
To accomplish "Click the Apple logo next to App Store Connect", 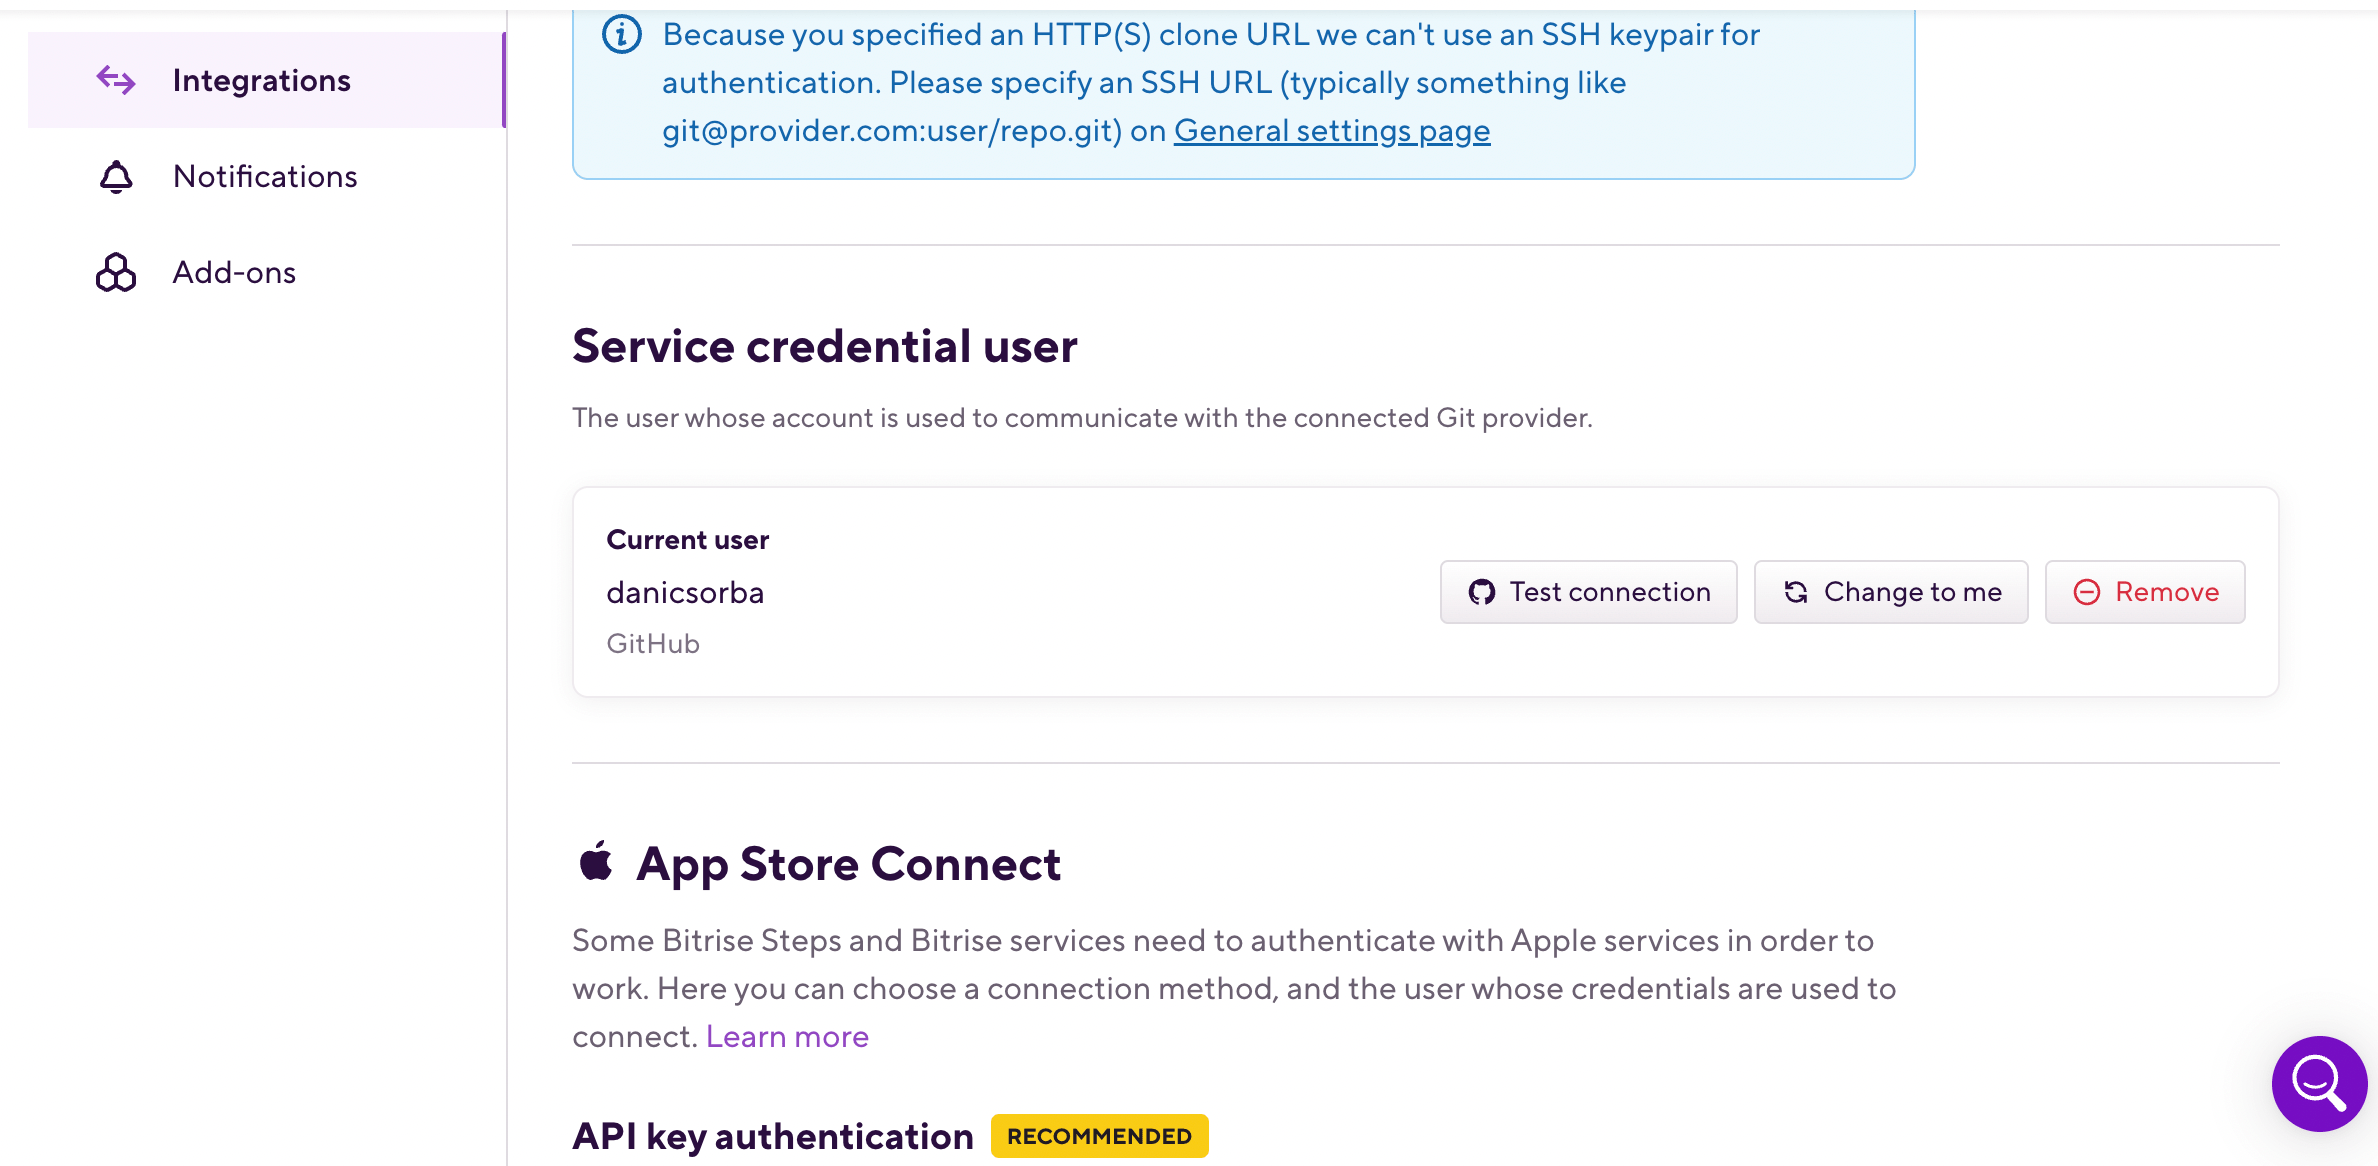I will (x=597, y=862).
